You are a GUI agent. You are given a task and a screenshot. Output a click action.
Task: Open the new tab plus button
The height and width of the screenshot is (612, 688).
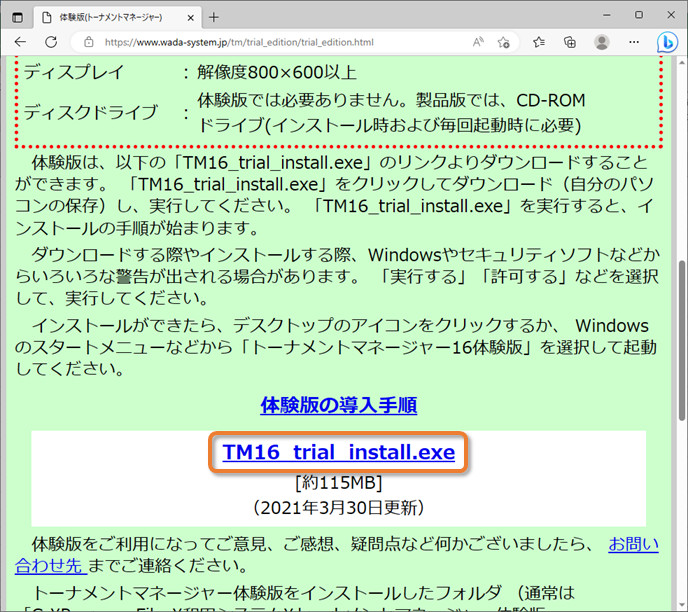(x=214, y=17)
